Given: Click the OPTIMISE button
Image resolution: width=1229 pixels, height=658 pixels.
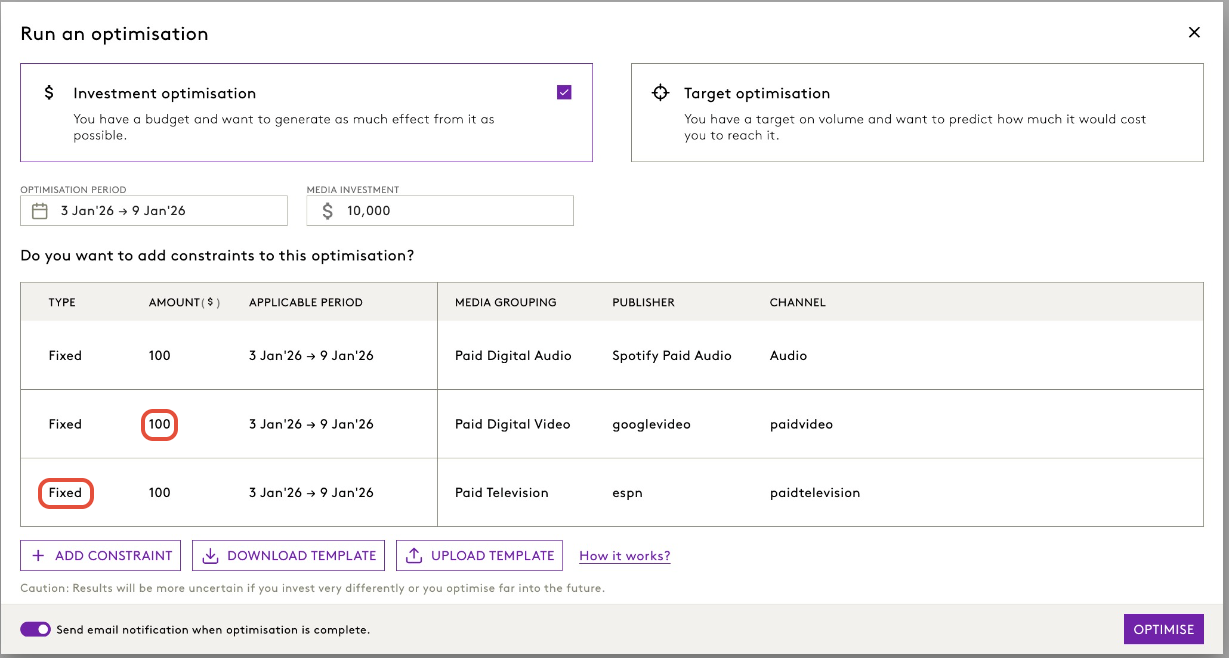Looking at the screenshot, I should pyautogui.click(x=1164, y=630).
